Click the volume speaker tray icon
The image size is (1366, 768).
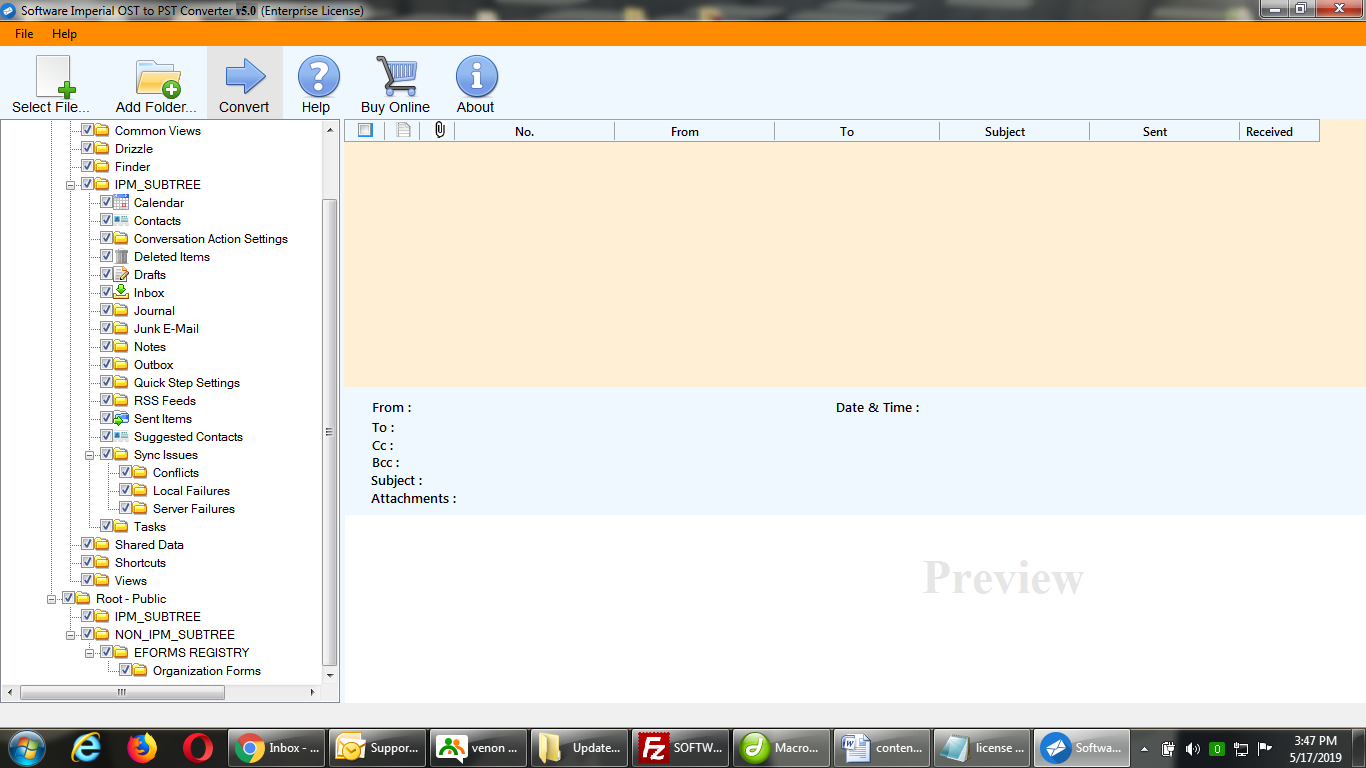click(x=1192, y=748)
